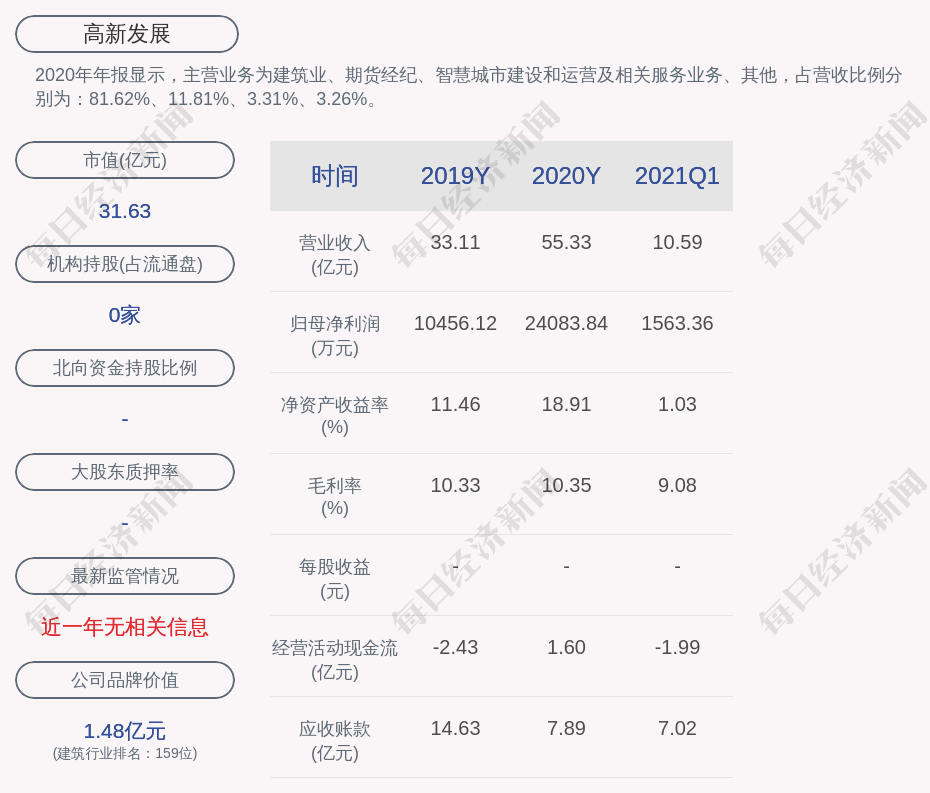Image resolution: width=930 pixels, height=793 pixels.
Task: Click the 应收账款(亿元) row label
Action: 335,741
